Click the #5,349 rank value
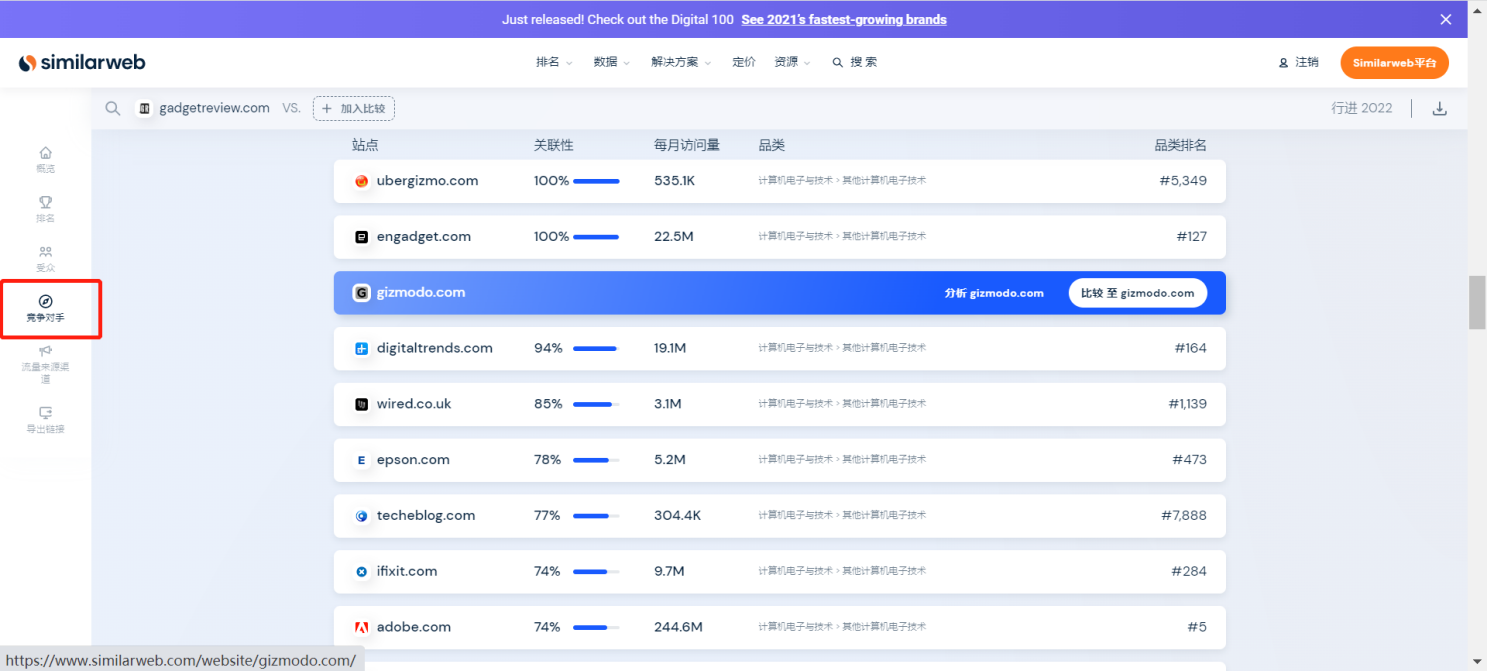Image resolution: width=1487 pixels, height=671 pixels. pyautogui.click(x=1182, y=181)
